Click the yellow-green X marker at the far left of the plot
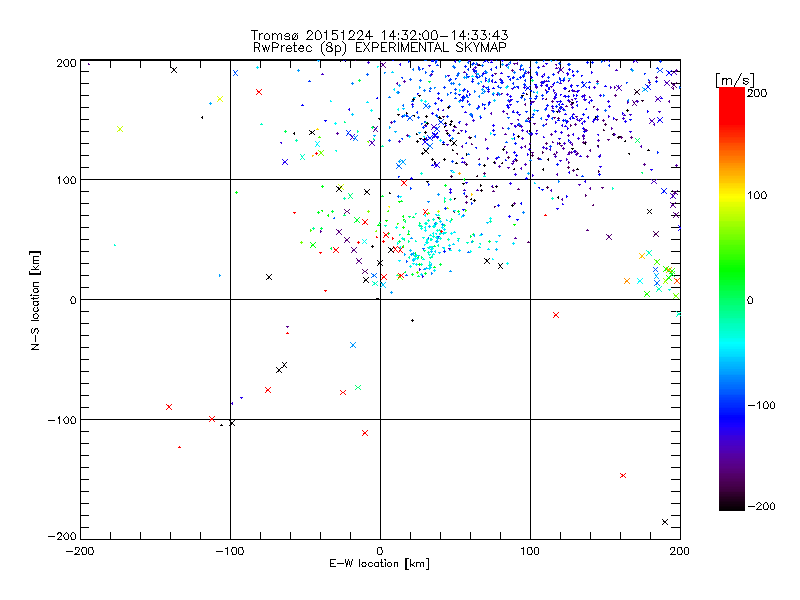Viewport: 800px width, 600px height. tap(120, 129)
